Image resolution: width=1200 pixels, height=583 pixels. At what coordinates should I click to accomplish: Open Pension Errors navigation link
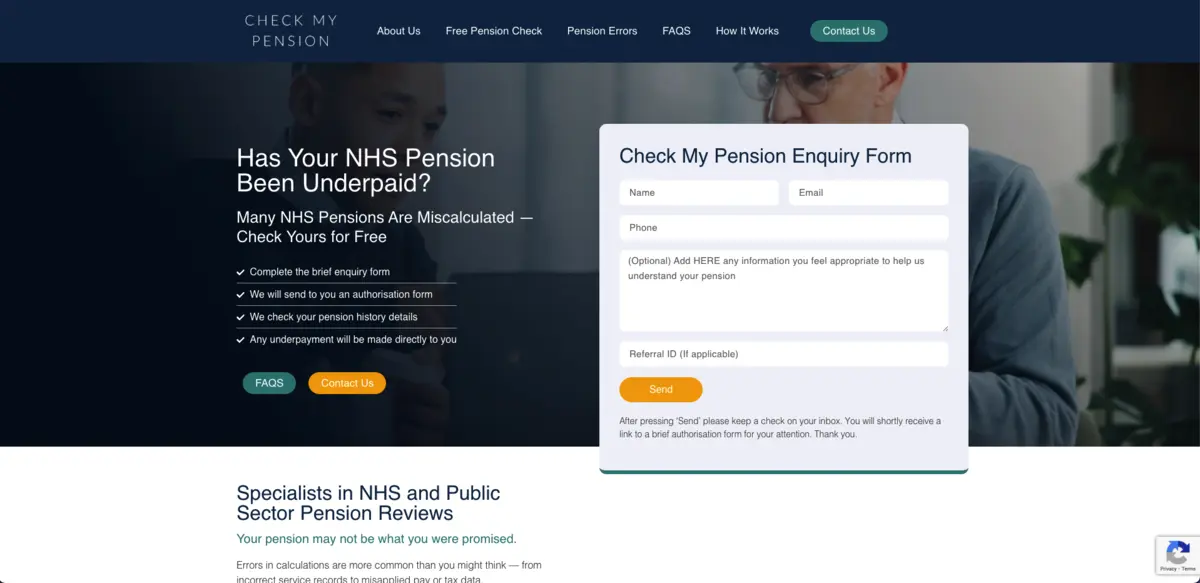point(602,31)
